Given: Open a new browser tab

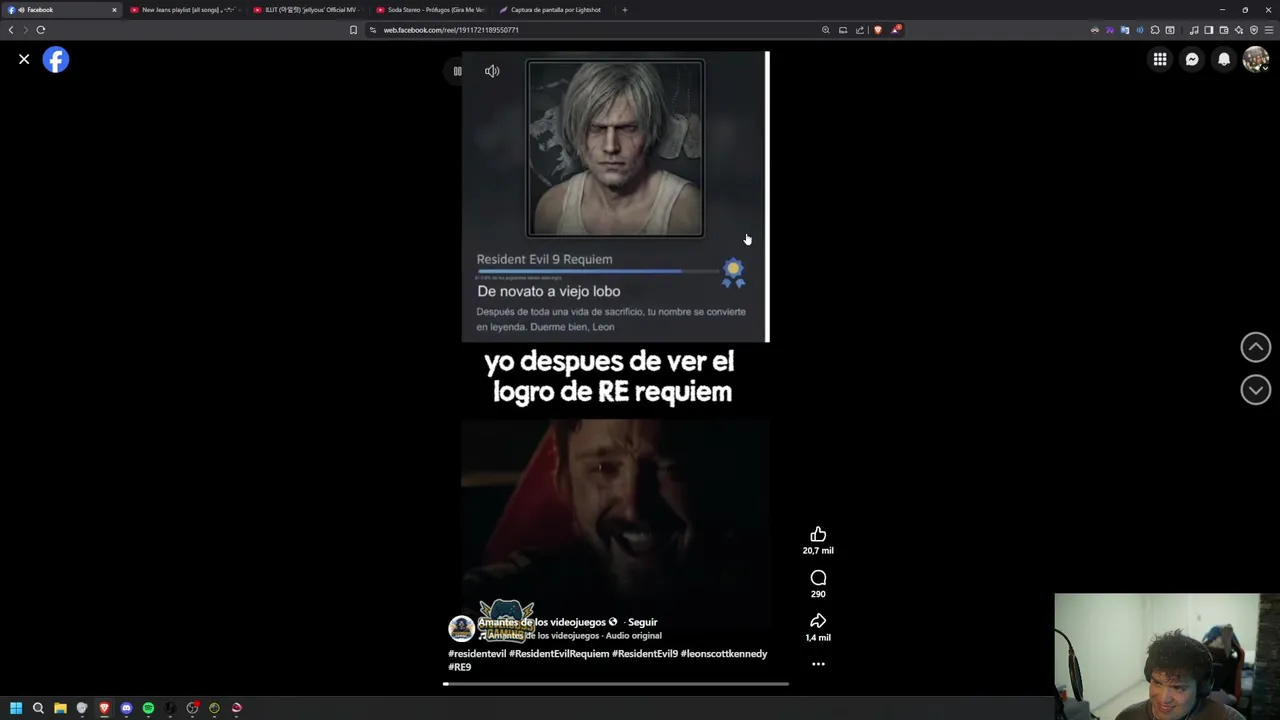Looking at the screenshot, I should point(625,10).
